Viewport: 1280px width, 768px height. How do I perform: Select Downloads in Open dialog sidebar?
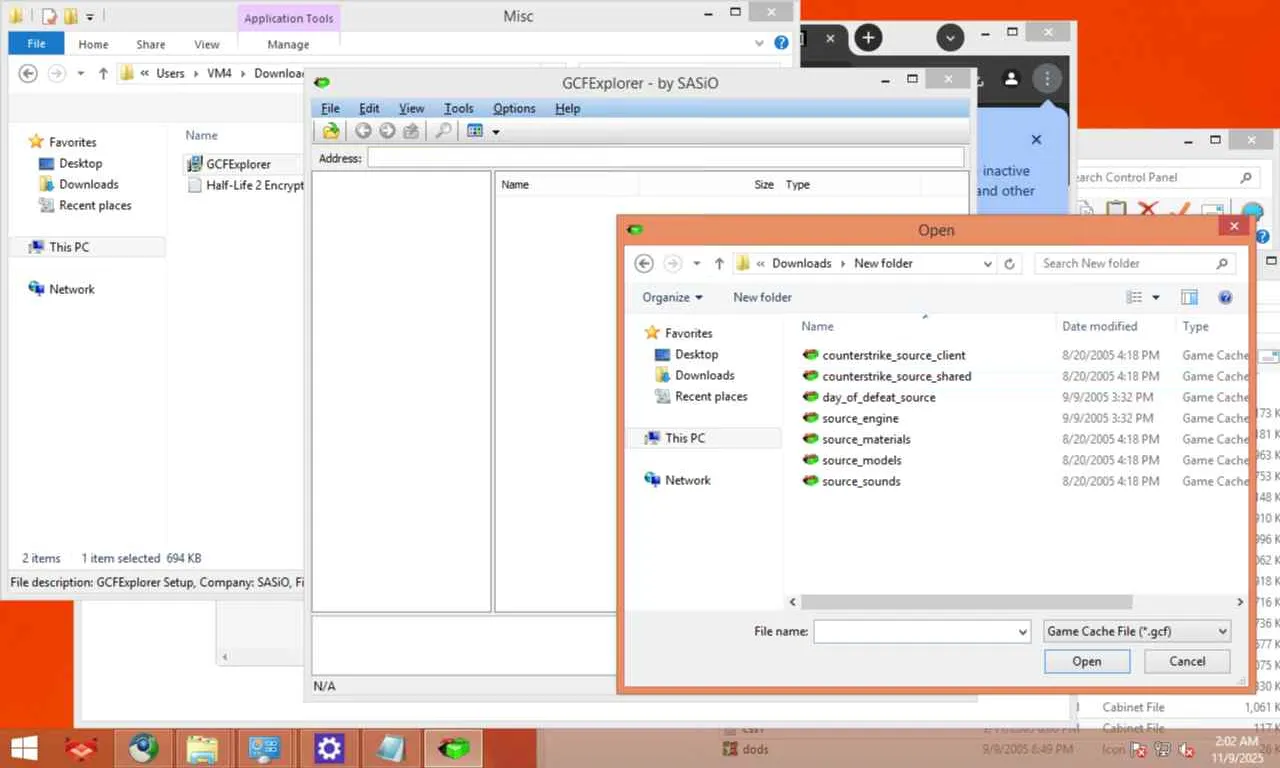(x=704, y=375)
